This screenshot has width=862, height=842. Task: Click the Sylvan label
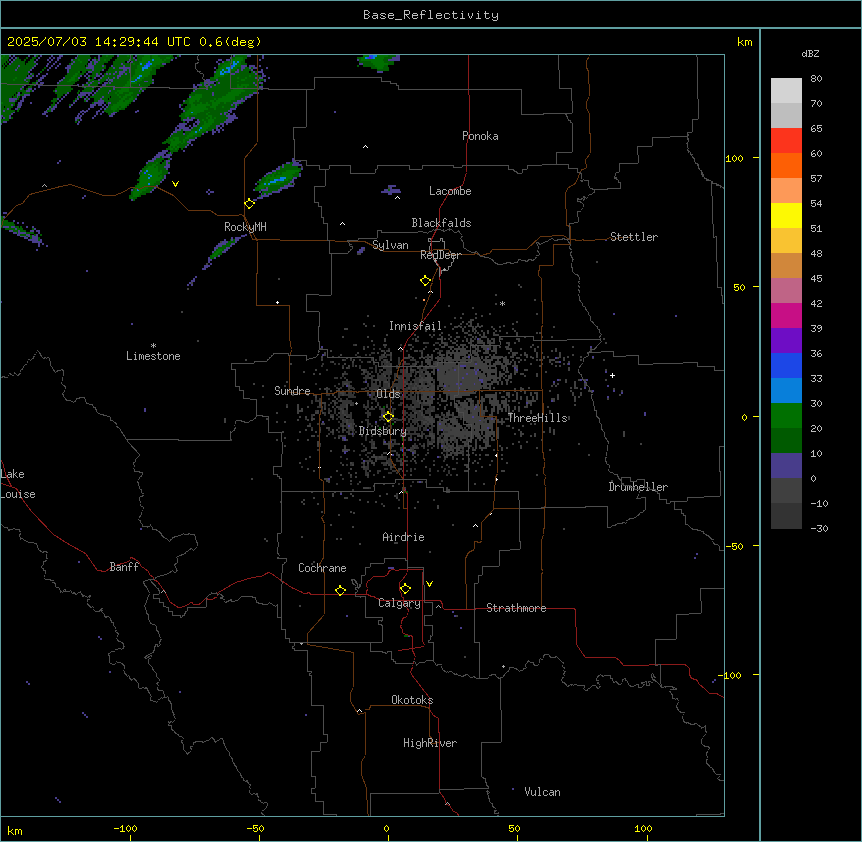pyautogui.click(x=390, y=245)
